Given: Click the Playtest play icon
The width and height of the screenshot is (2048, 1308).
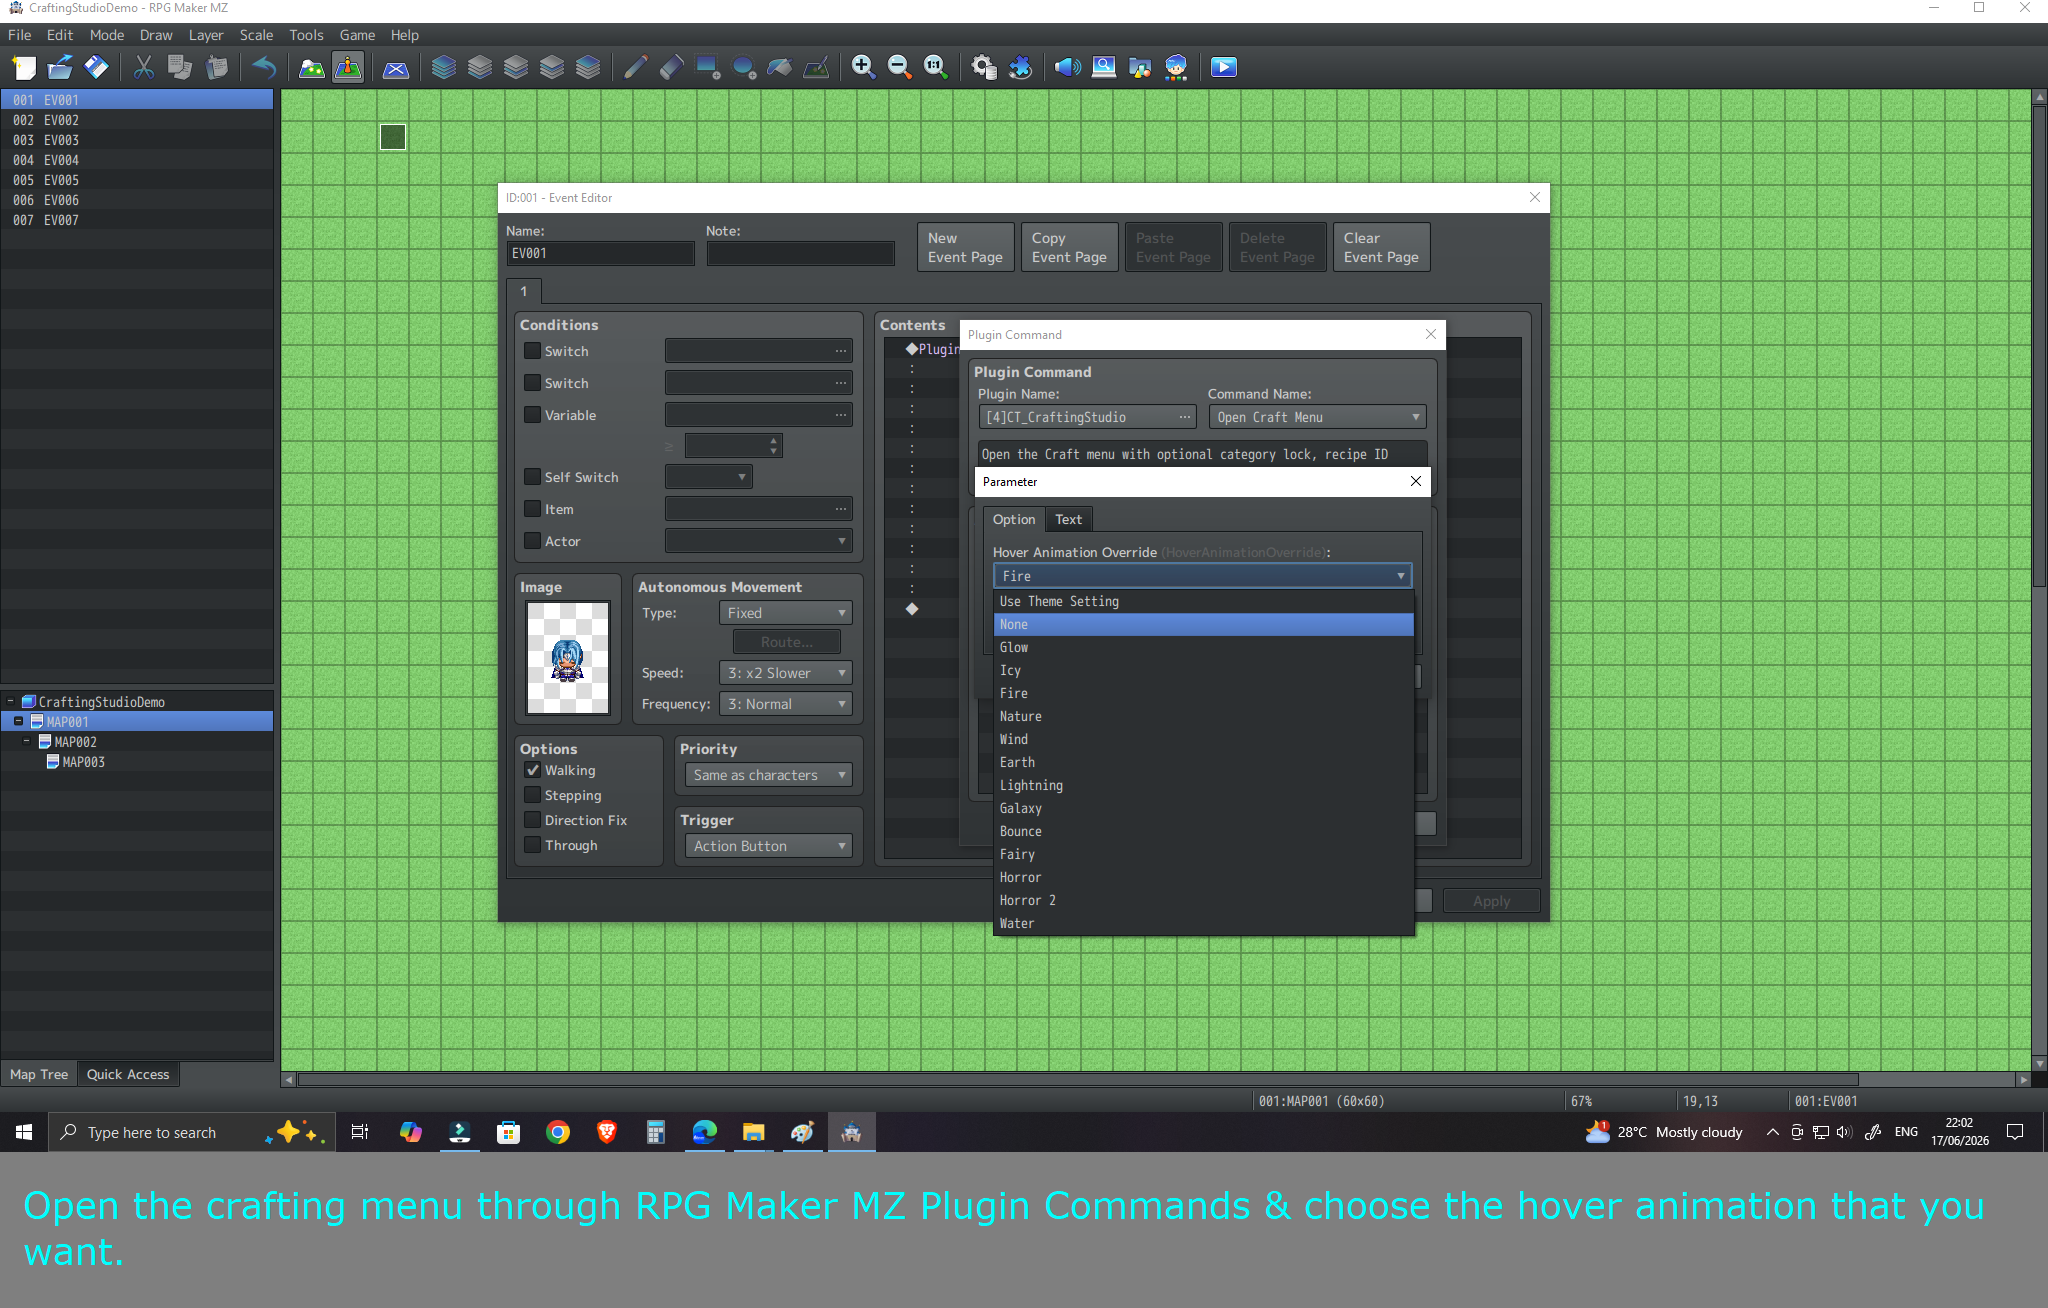Looking at the screenshot, I should [1224, 67].
